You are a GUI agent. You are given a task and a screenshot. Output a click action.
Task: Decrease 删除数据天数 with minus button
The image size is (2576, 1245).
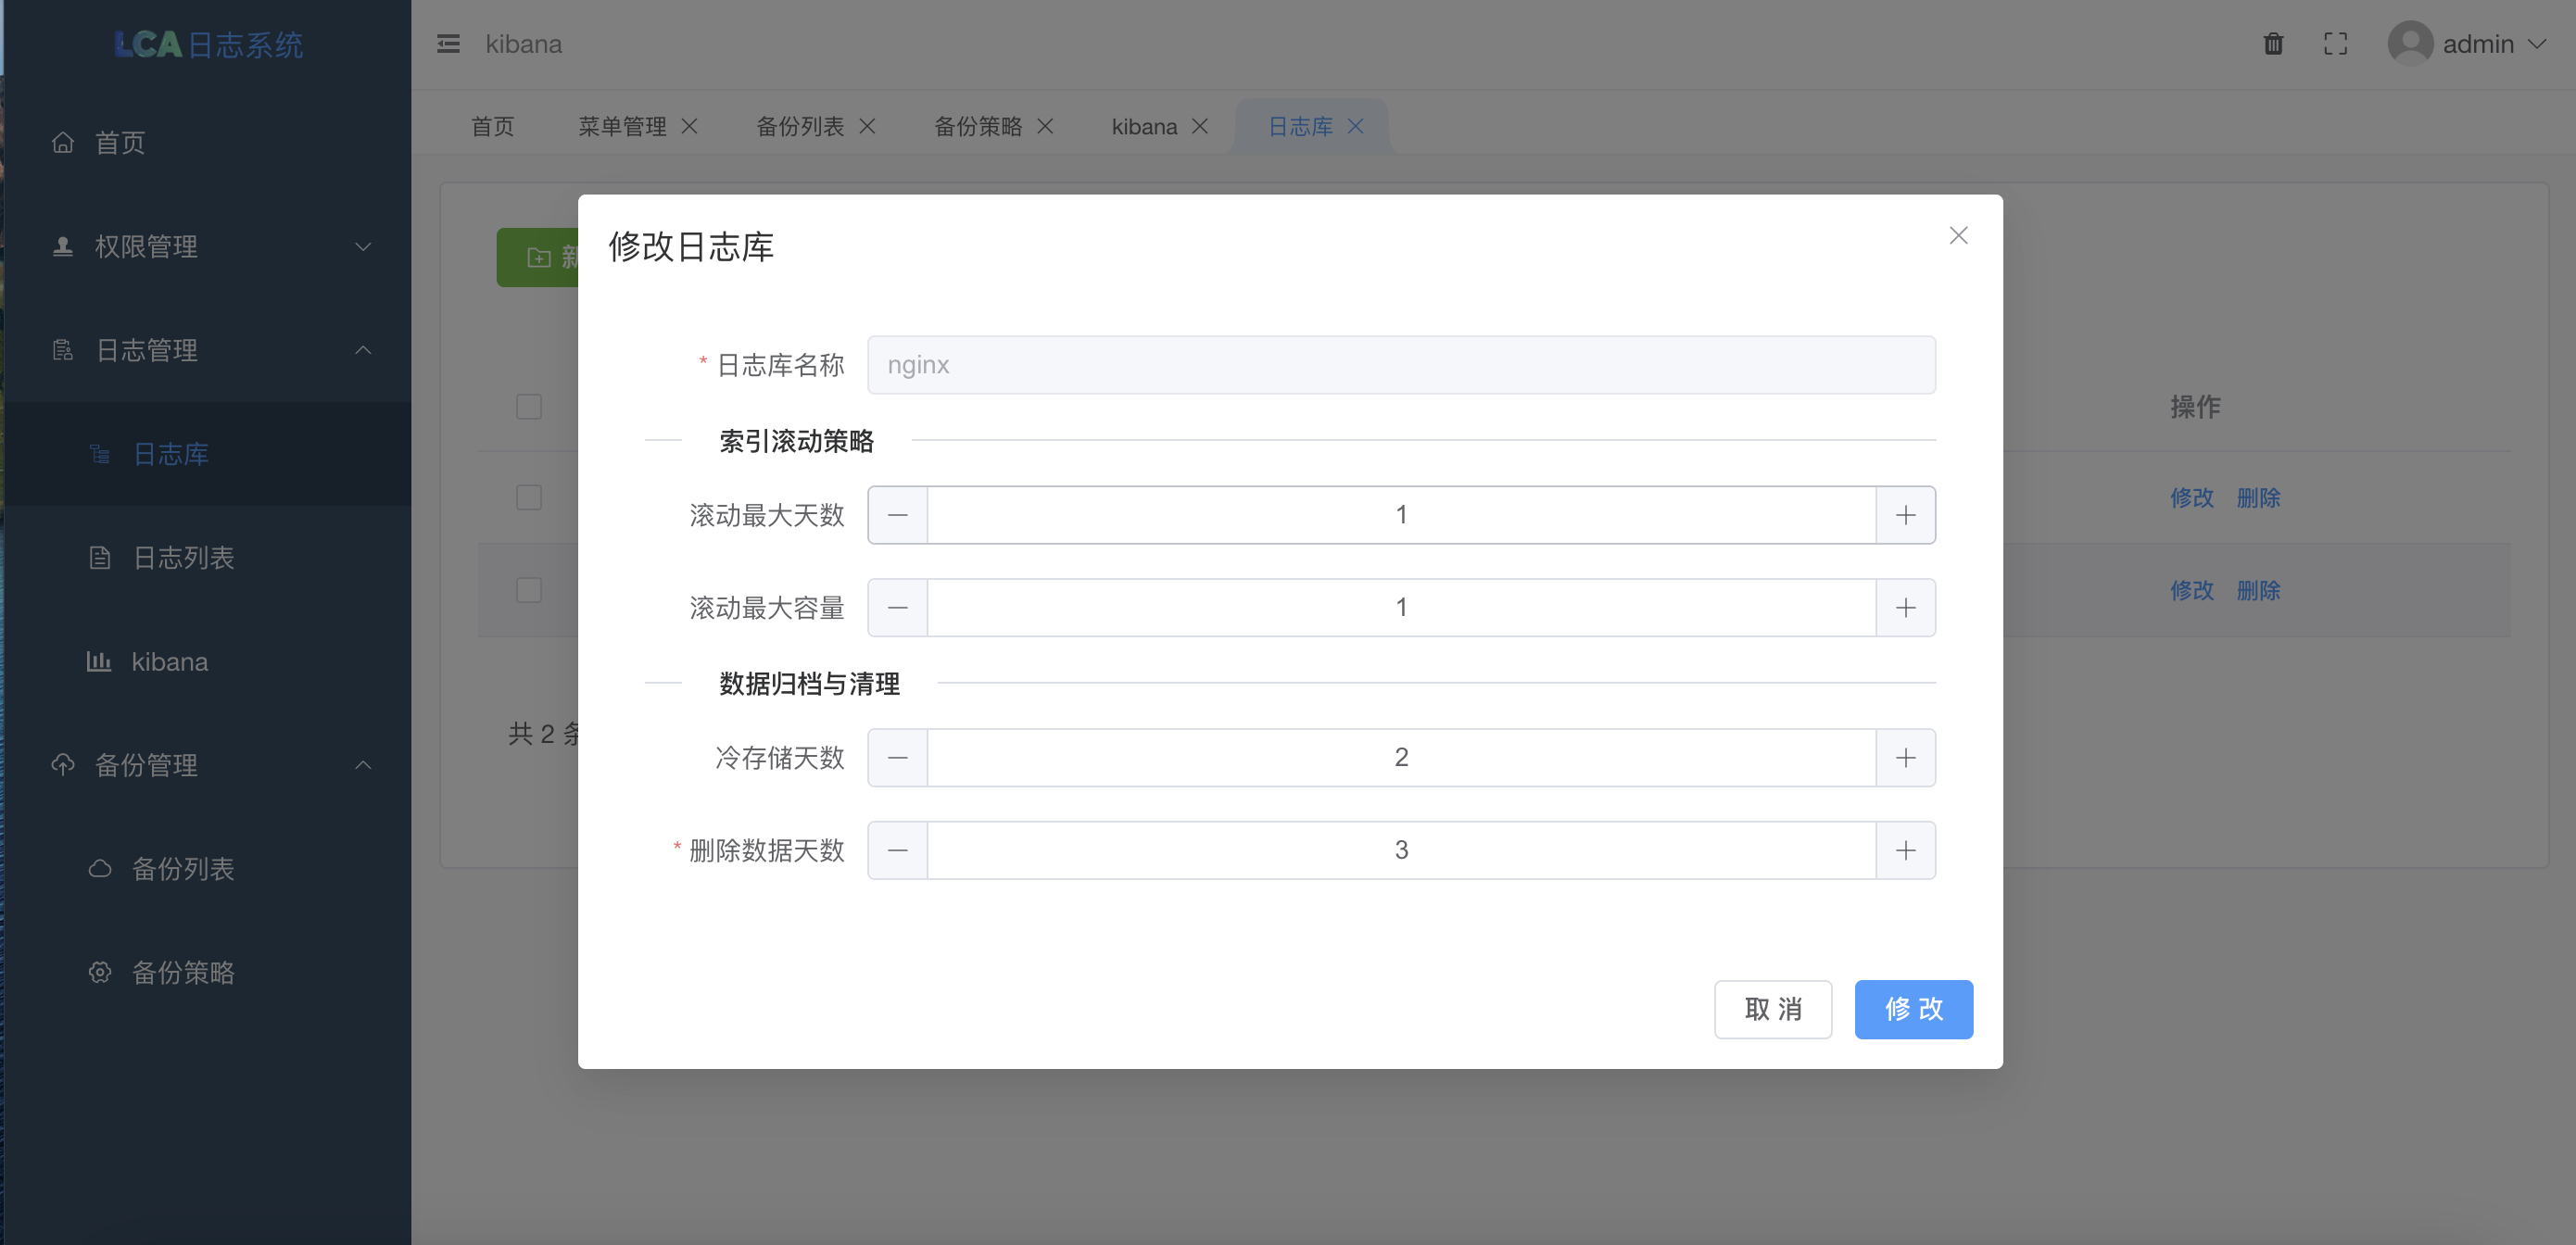[x=897, y=850]
